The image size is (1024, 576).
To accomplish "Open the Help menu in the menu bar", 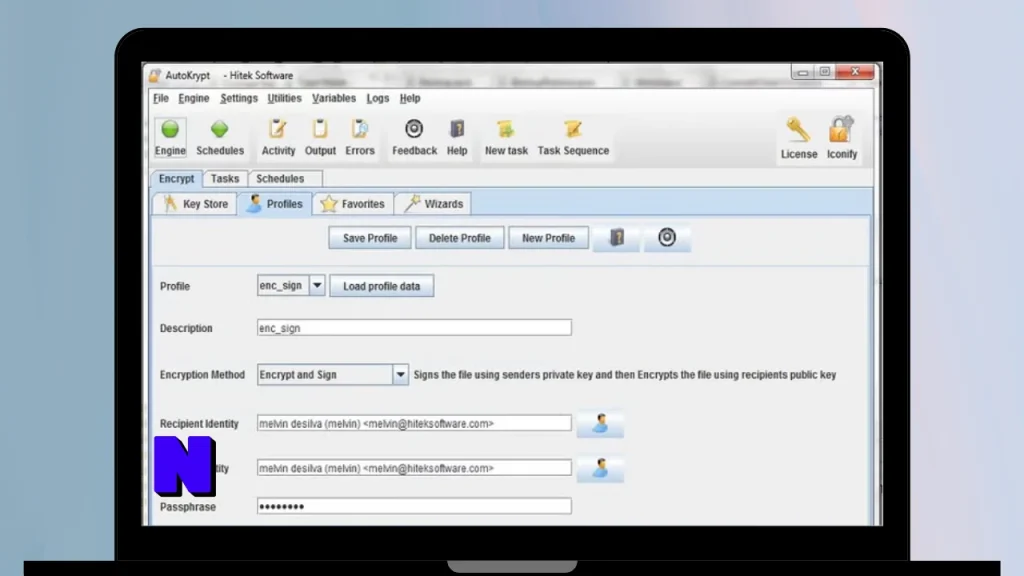I will [x=410, y=98].
